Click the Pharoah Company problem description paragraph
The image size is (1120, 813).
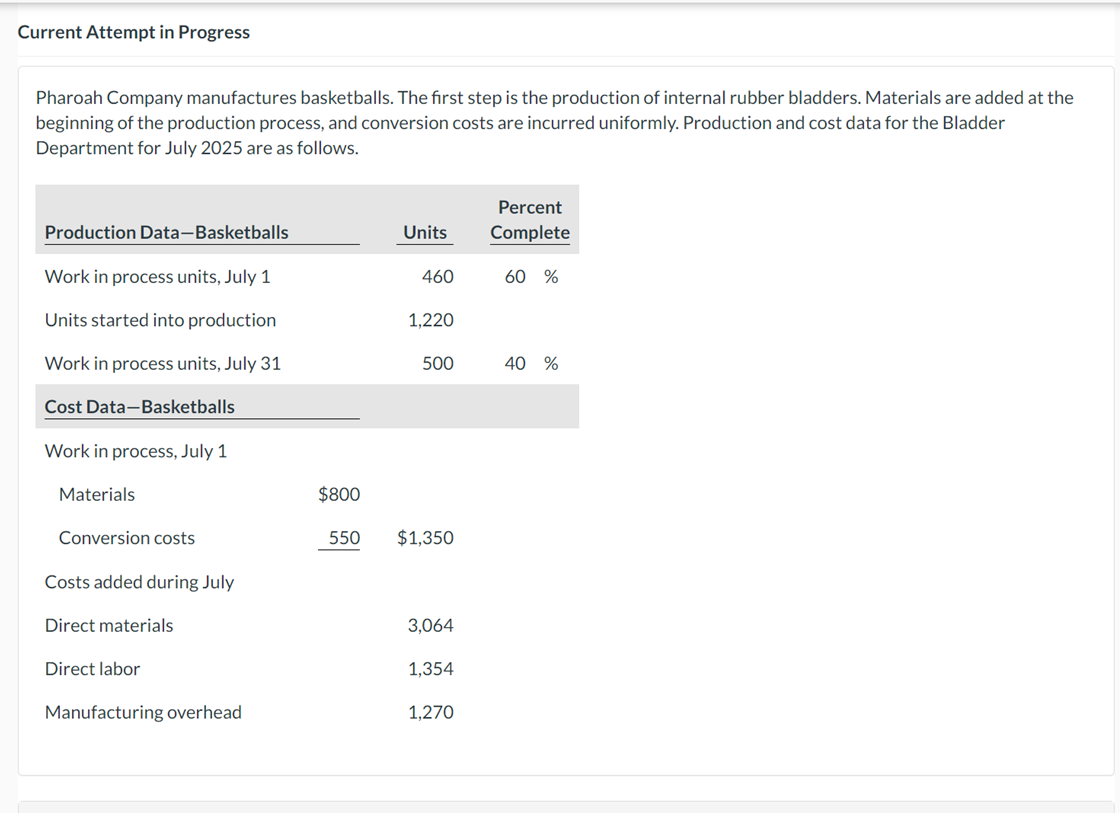point(554,123)
